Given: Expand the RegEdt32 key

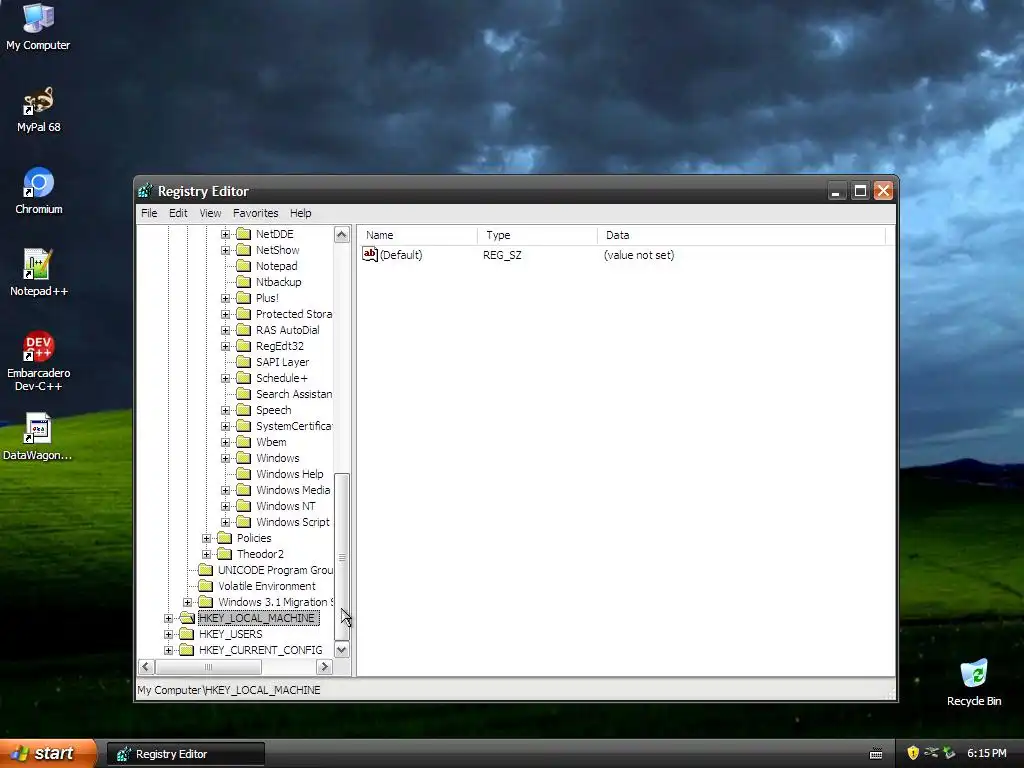Looking at the screenshot, I should [x=225, y=346].
